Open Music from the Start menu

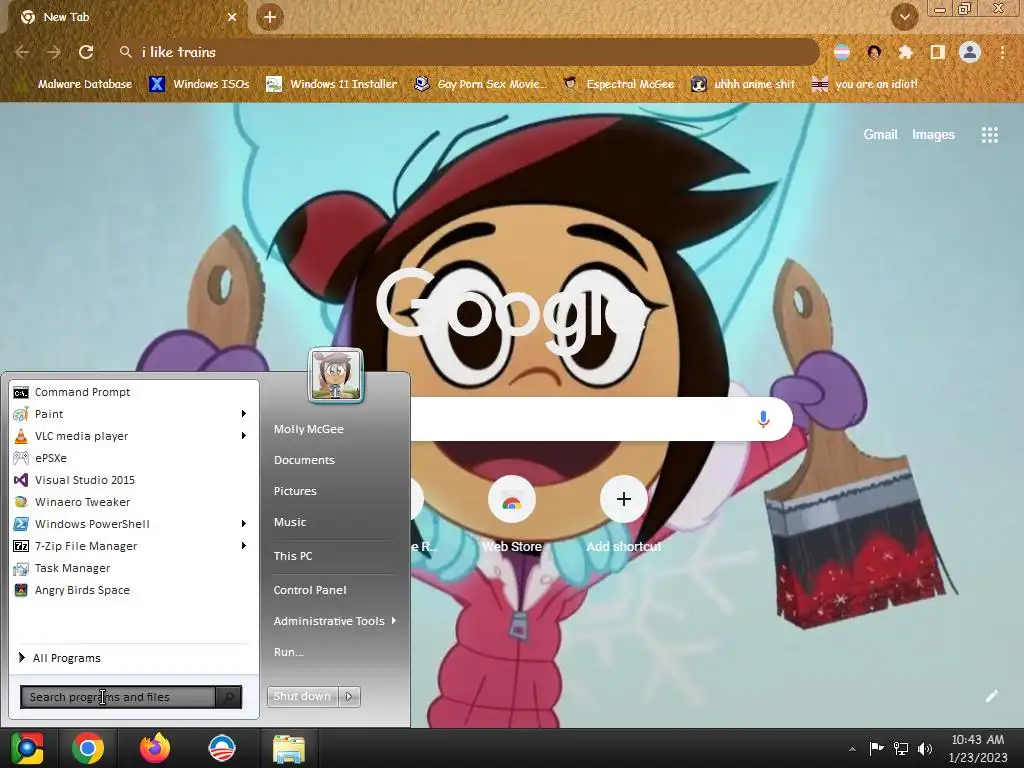click(x=290, y=522)
